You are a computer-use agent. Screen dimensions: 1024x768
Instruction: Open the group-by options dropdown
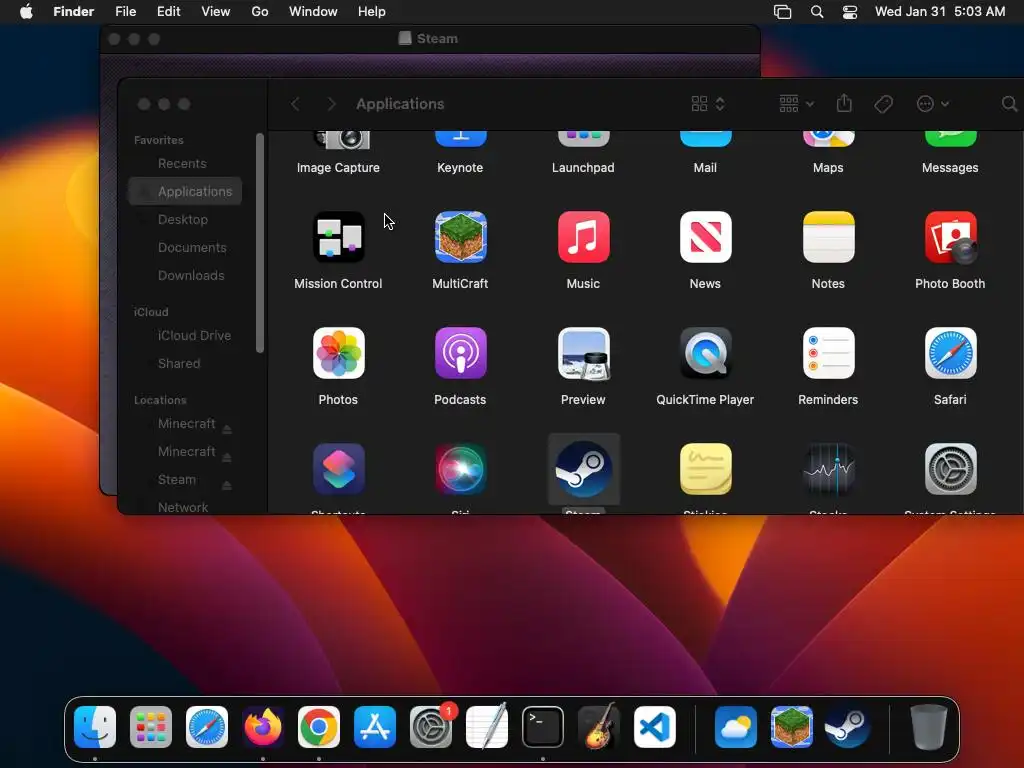(796, 104)
